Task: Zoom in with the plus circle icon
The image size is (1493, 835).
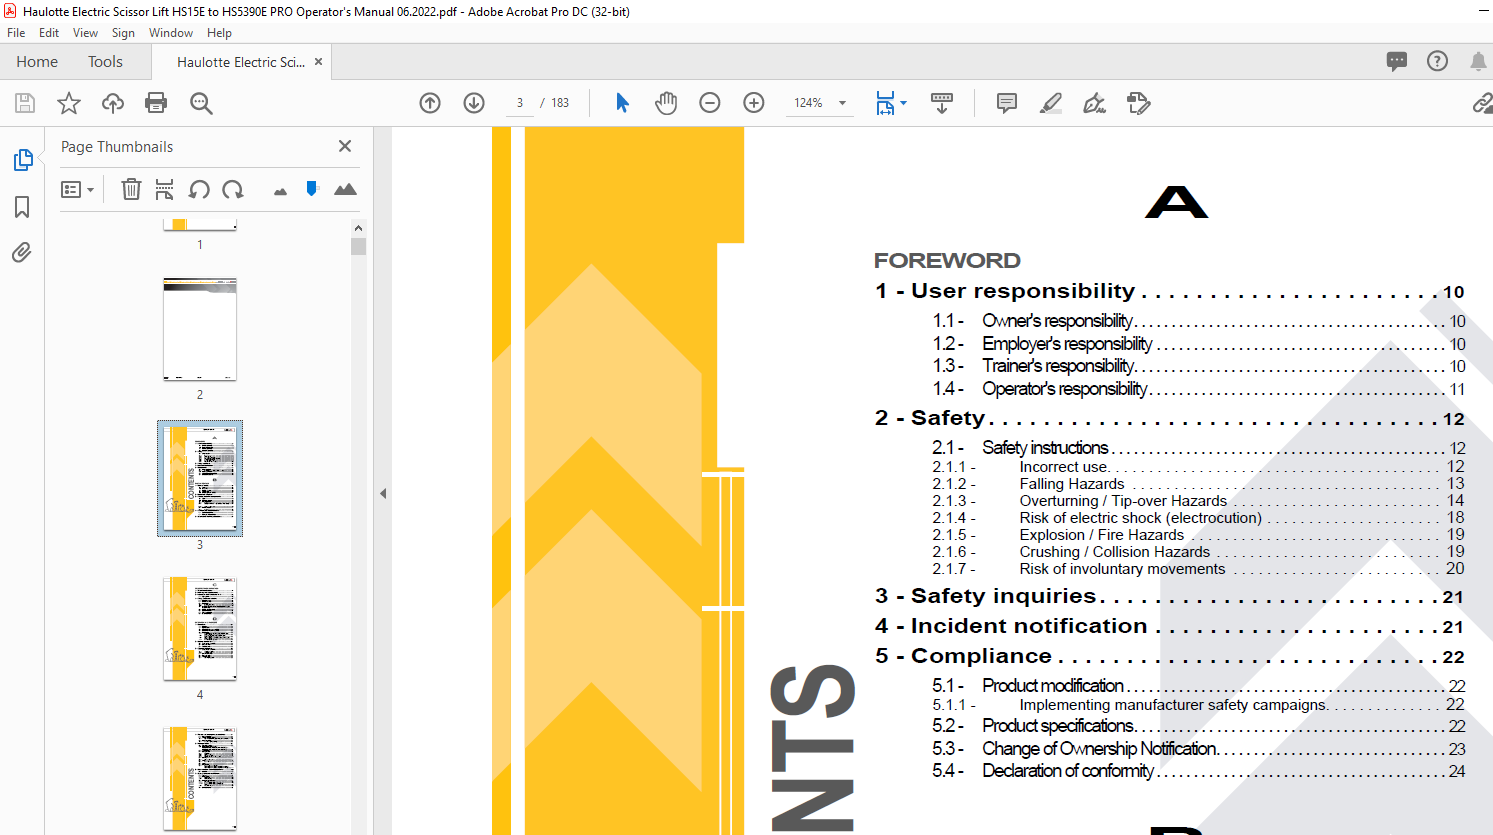Action: tap(754, 103)
